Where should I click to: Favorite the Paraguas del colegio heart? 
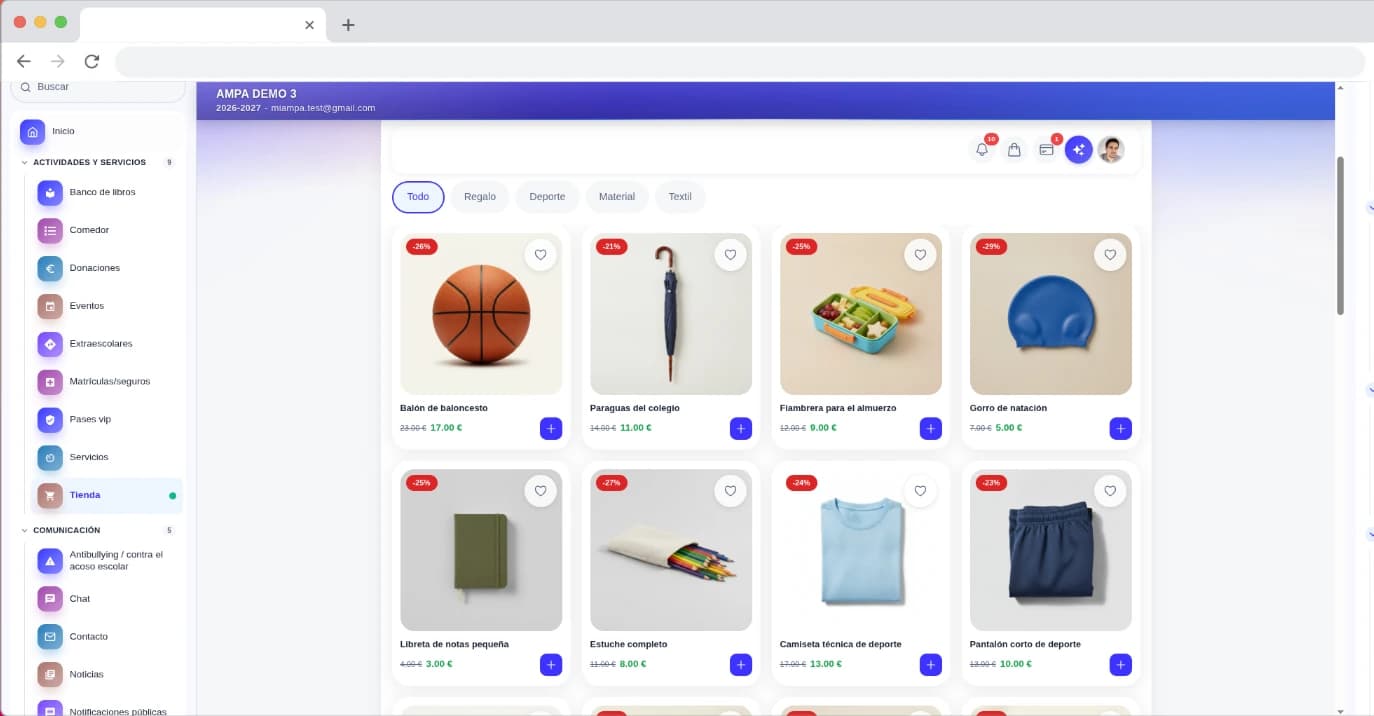pyautogui.click(x=730, y=255)
